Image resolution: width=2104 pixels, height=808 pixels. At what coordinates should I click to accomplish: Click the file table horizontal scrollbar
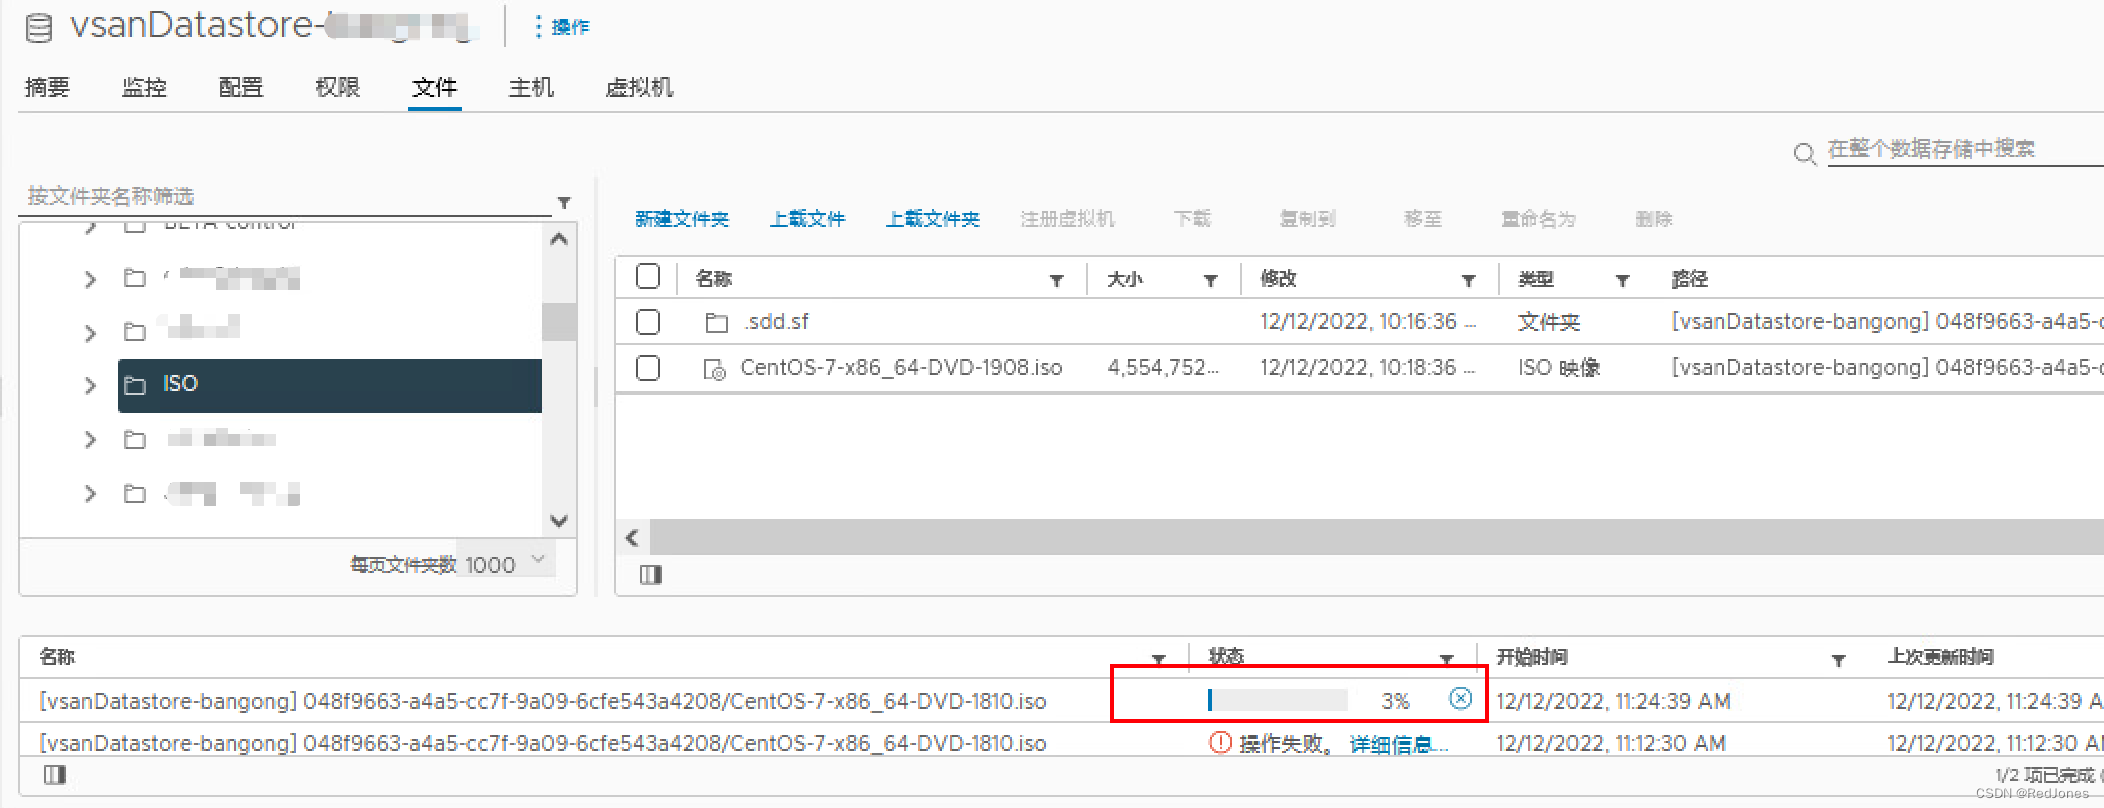1376,537
